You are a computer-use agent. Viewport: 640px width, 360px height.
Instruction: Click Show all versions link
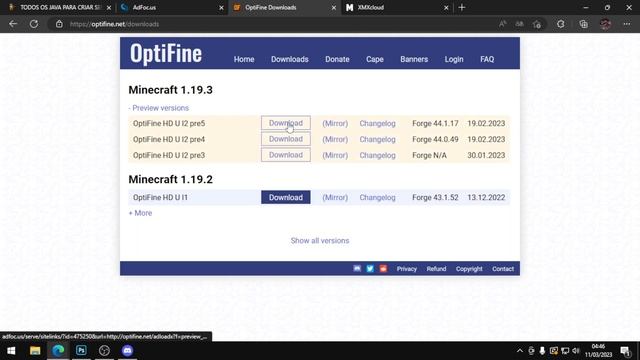(x=320, y=241)
